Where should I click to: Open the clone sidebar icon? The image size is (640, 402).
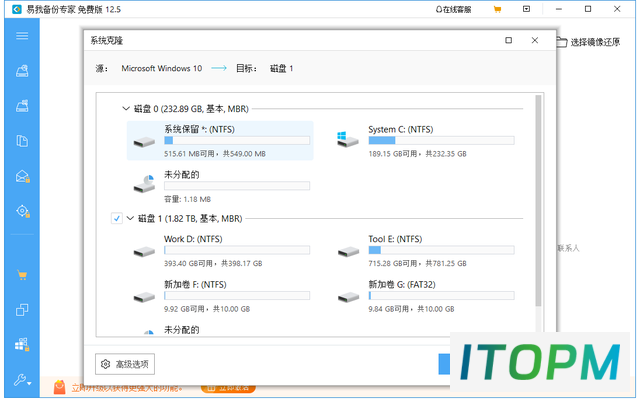pos(22,310)
